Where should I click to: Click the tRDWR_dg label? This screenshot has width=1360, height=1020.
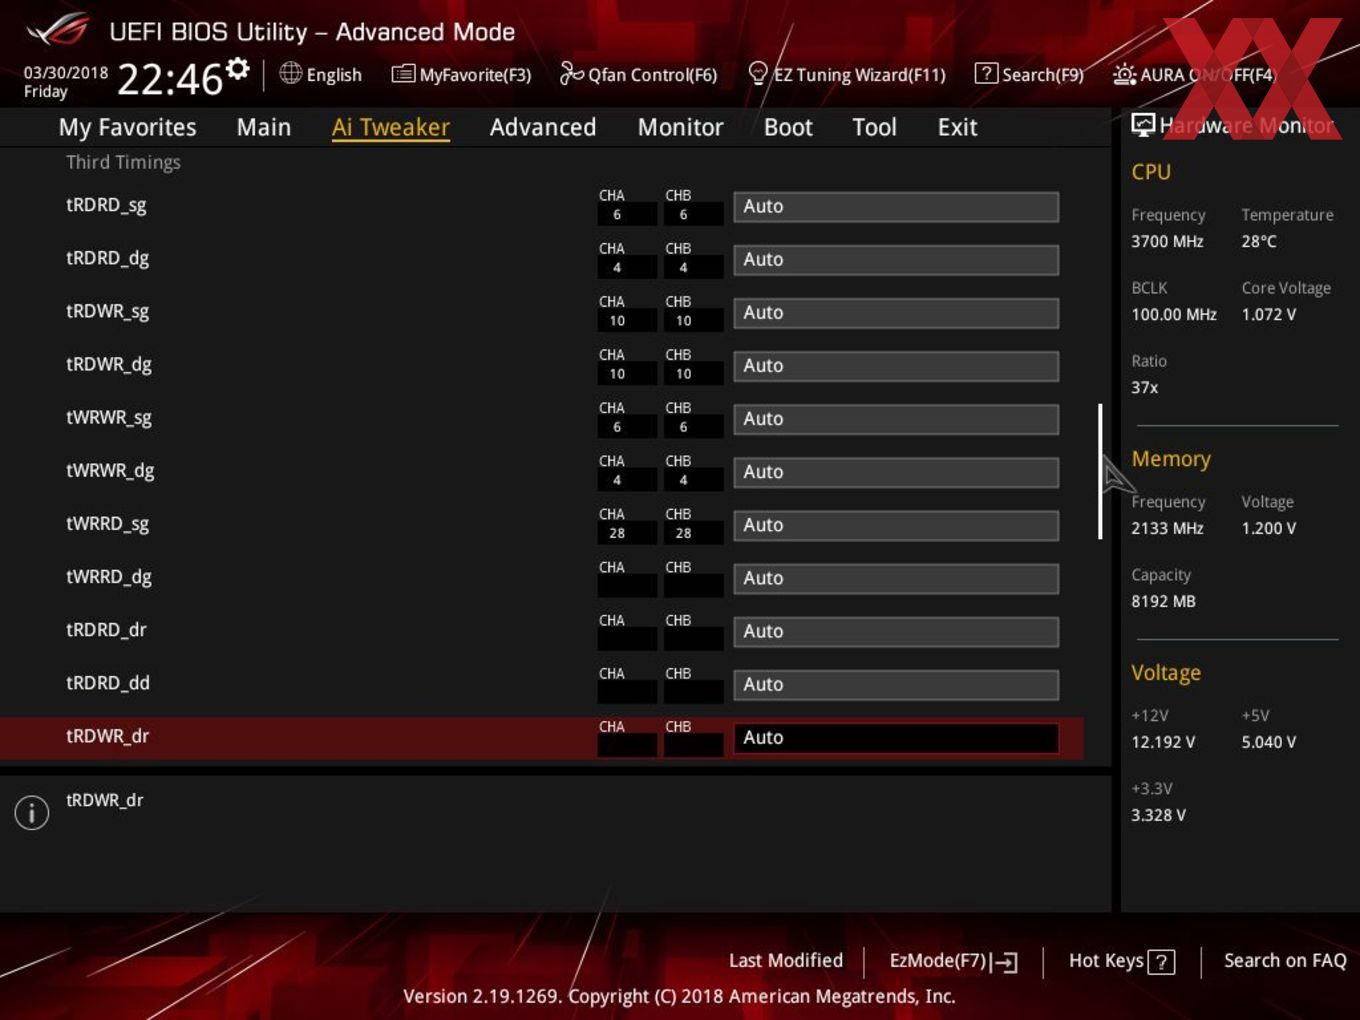pos(109,364)
